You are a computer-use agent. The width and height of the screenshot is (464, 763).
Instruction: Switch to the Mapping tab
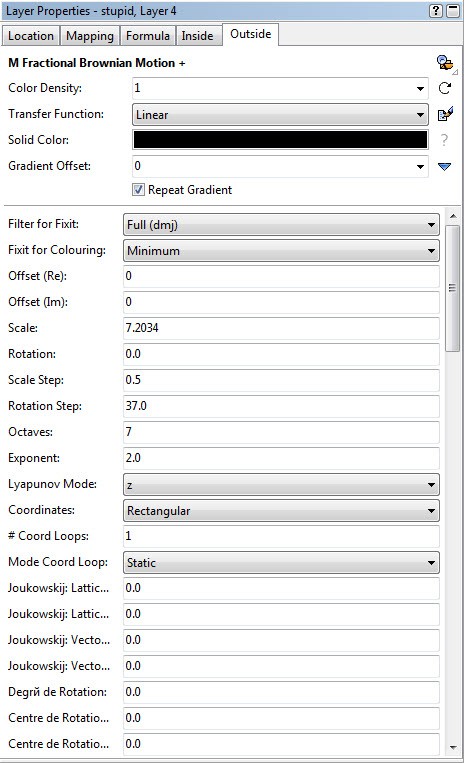pos(90,36)
